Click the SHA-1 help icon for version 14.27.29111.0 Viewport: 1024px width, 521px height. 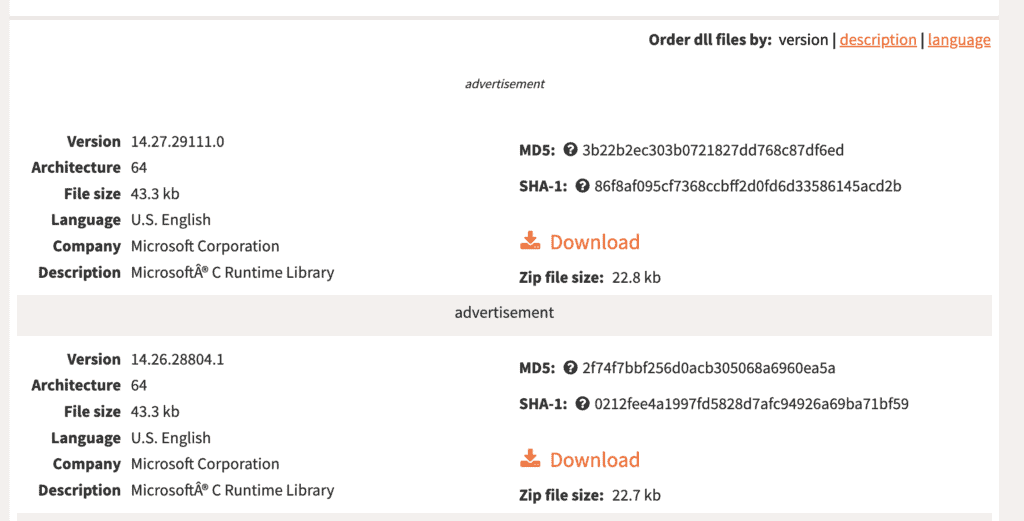(x=583, y=186)
